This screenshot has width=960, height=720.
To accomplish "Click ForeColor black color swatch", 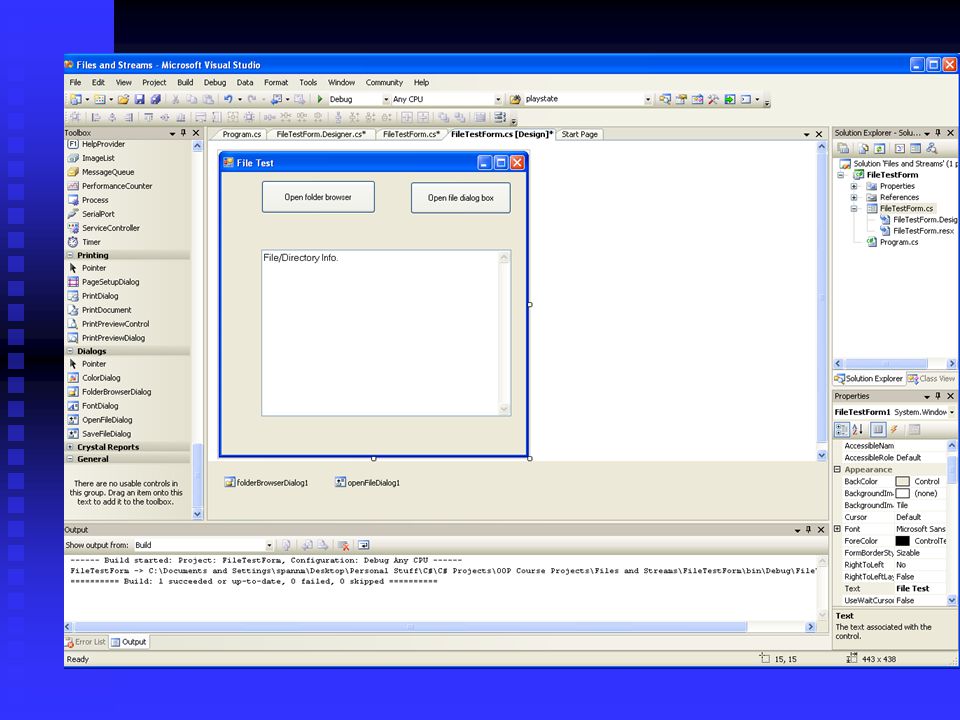I will pos(902,541).
